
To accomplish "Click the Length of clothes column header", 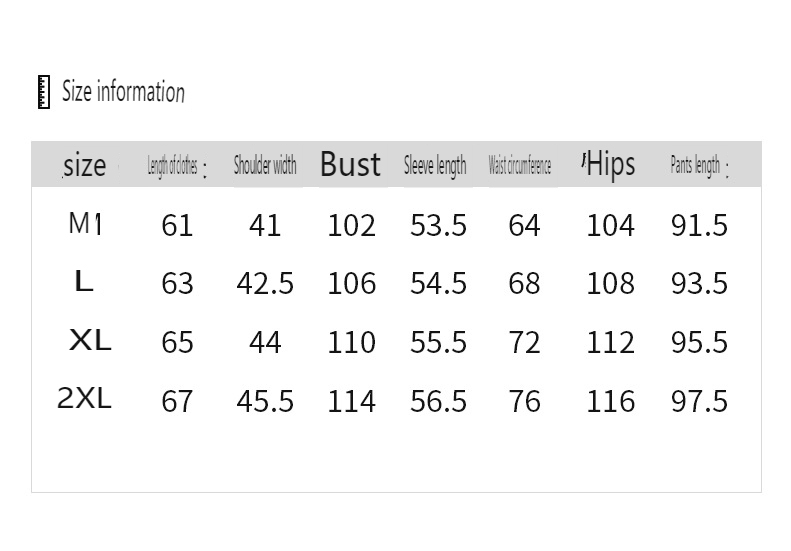I will coord(177,166).
